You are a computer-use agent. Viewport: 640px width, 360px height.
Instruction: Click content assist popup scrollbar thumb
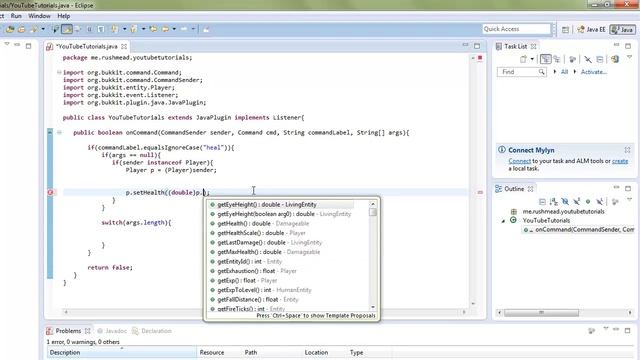point(373,212)
